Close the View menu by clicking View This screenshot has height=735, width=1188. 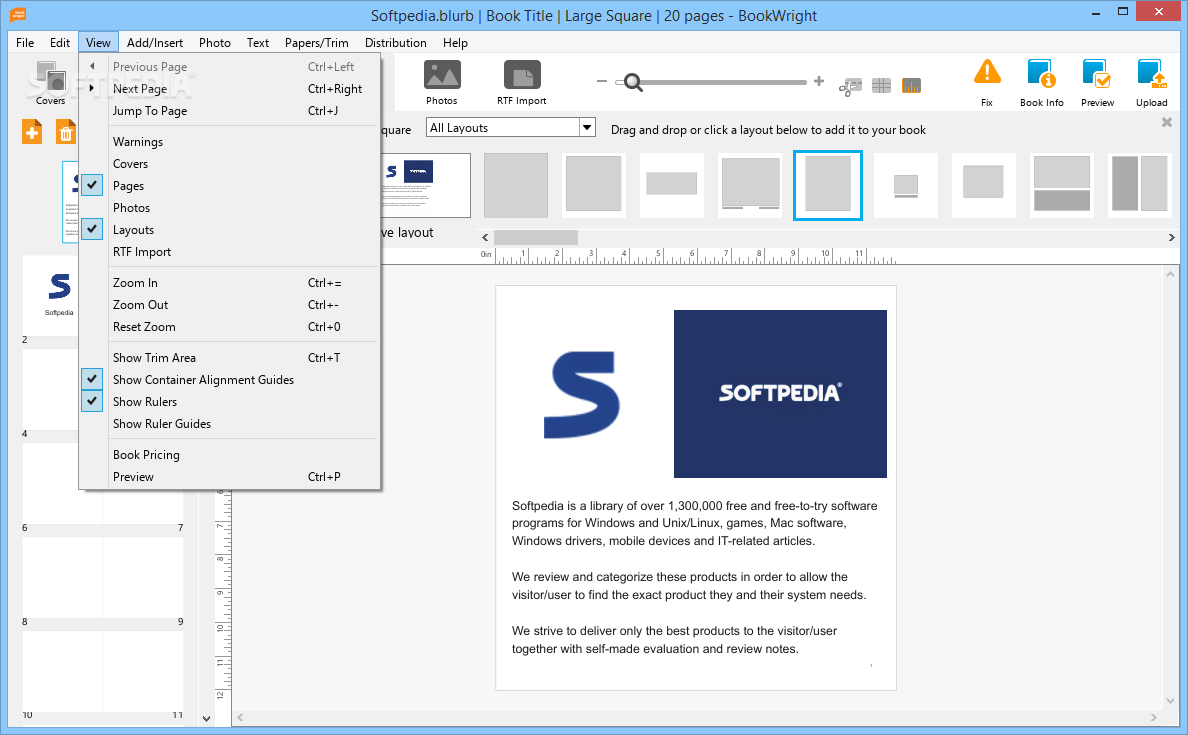pyautogui.click(x=98, y=42)
